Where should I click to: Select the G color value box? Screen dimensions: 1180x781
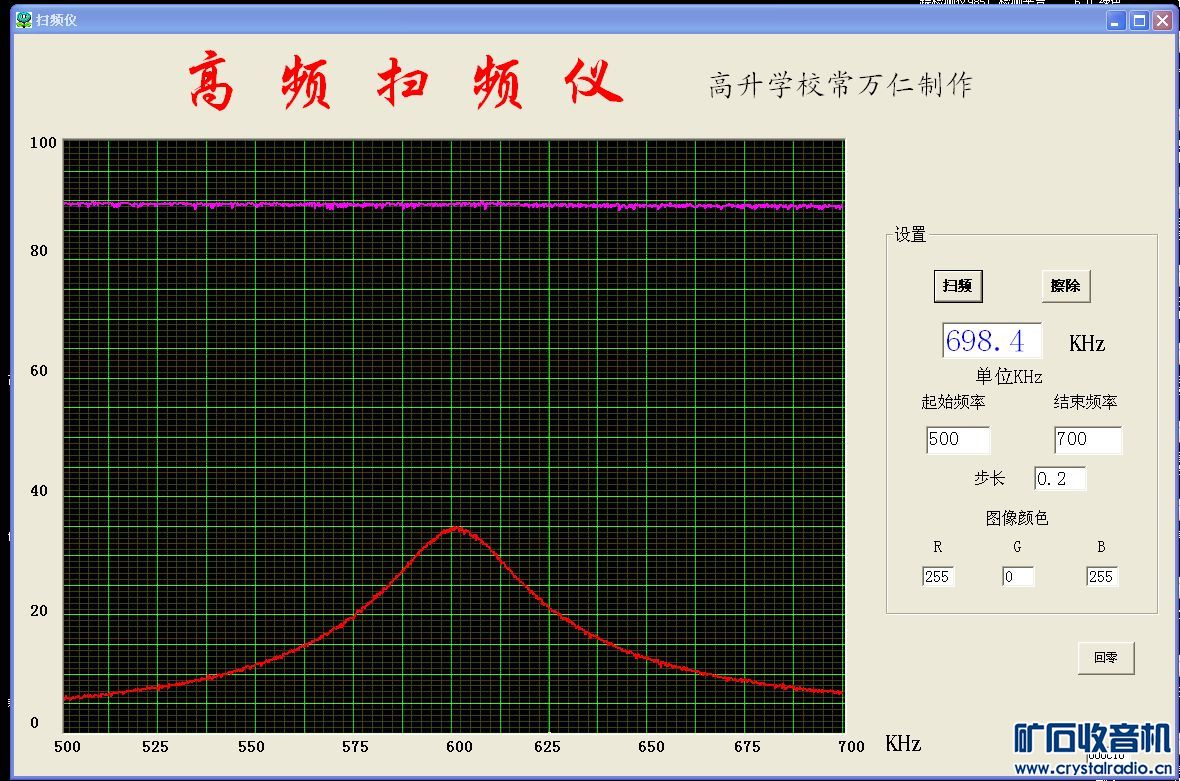(1017, 577)
